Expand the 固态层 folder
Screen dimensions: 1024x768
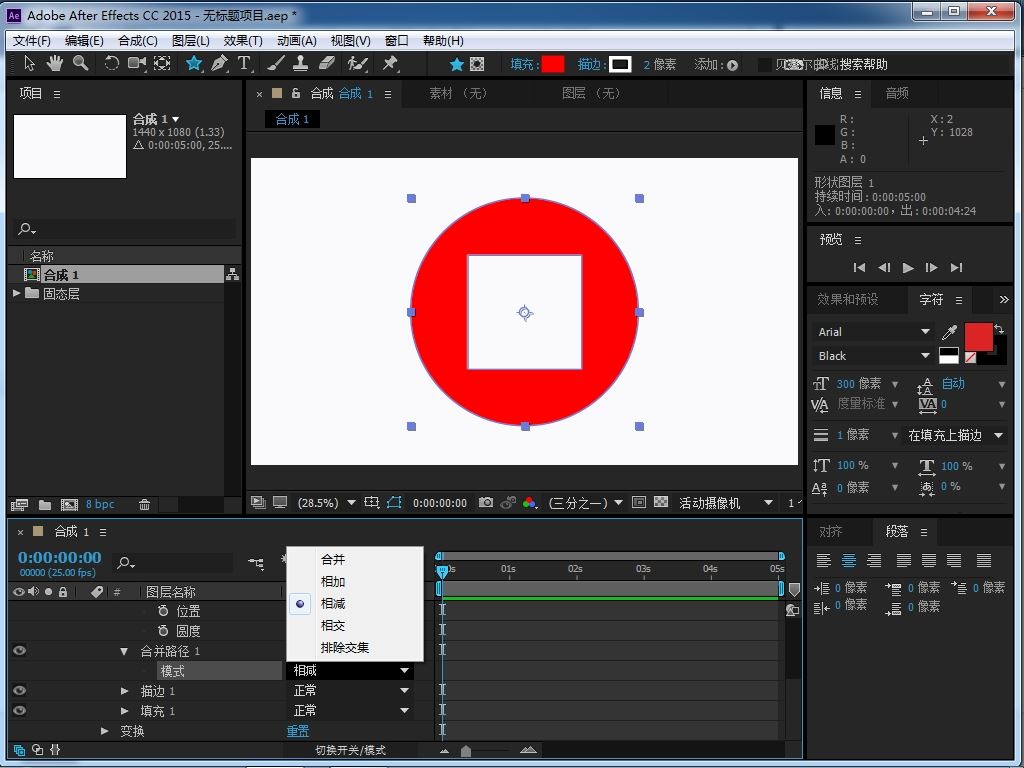17,294
